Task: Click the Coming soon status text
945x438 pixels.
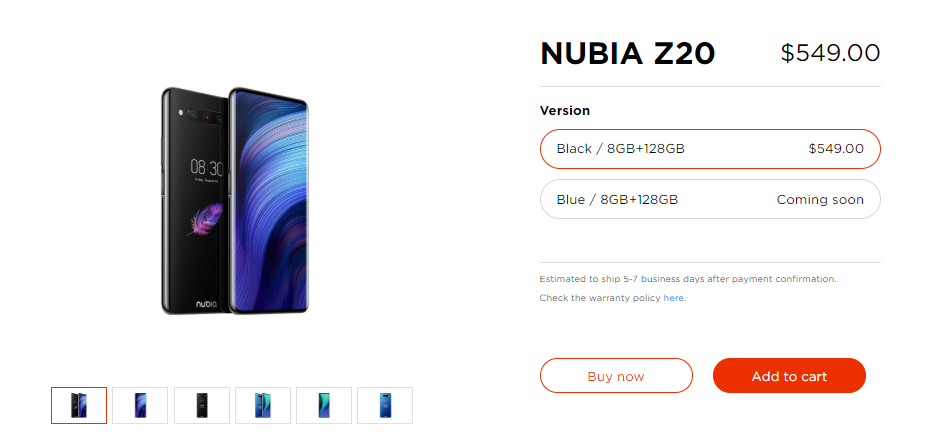Action: click(820, 200)
